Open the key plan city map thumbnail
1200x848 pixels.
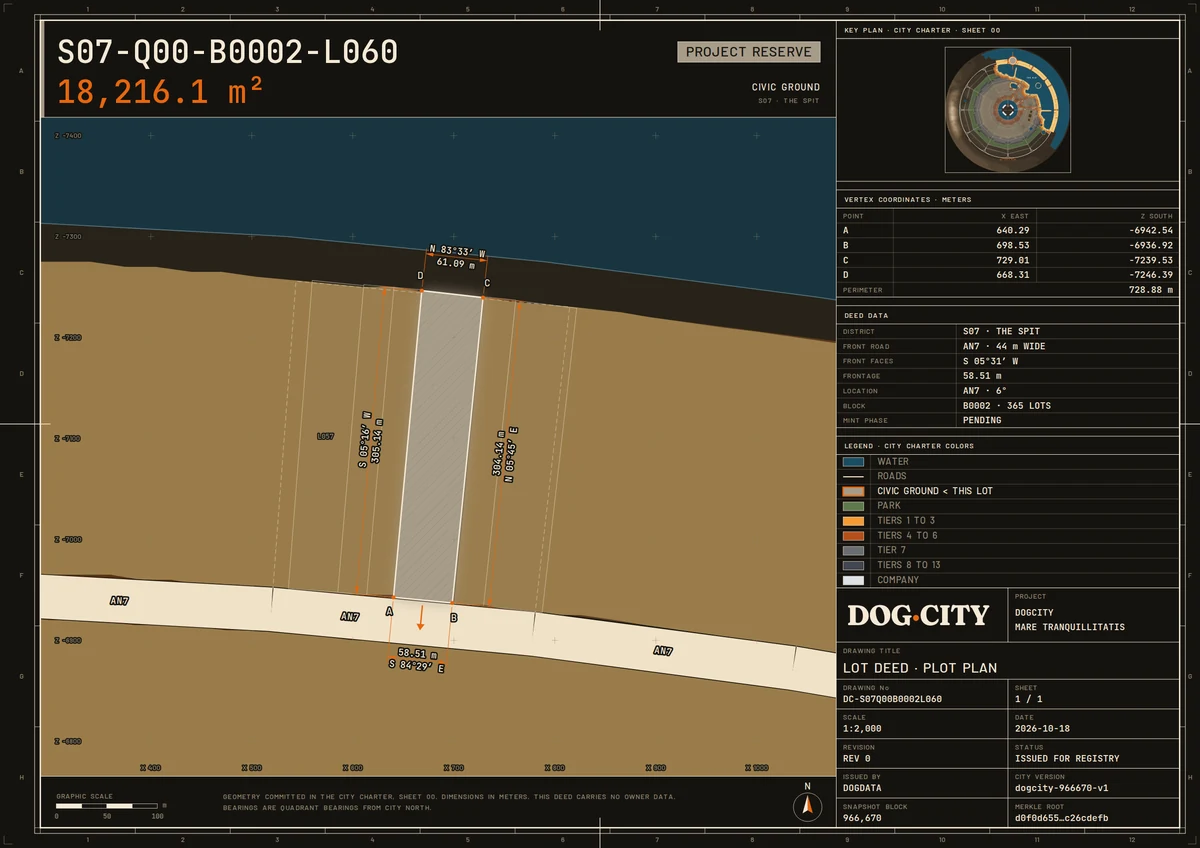[1008, 109]
